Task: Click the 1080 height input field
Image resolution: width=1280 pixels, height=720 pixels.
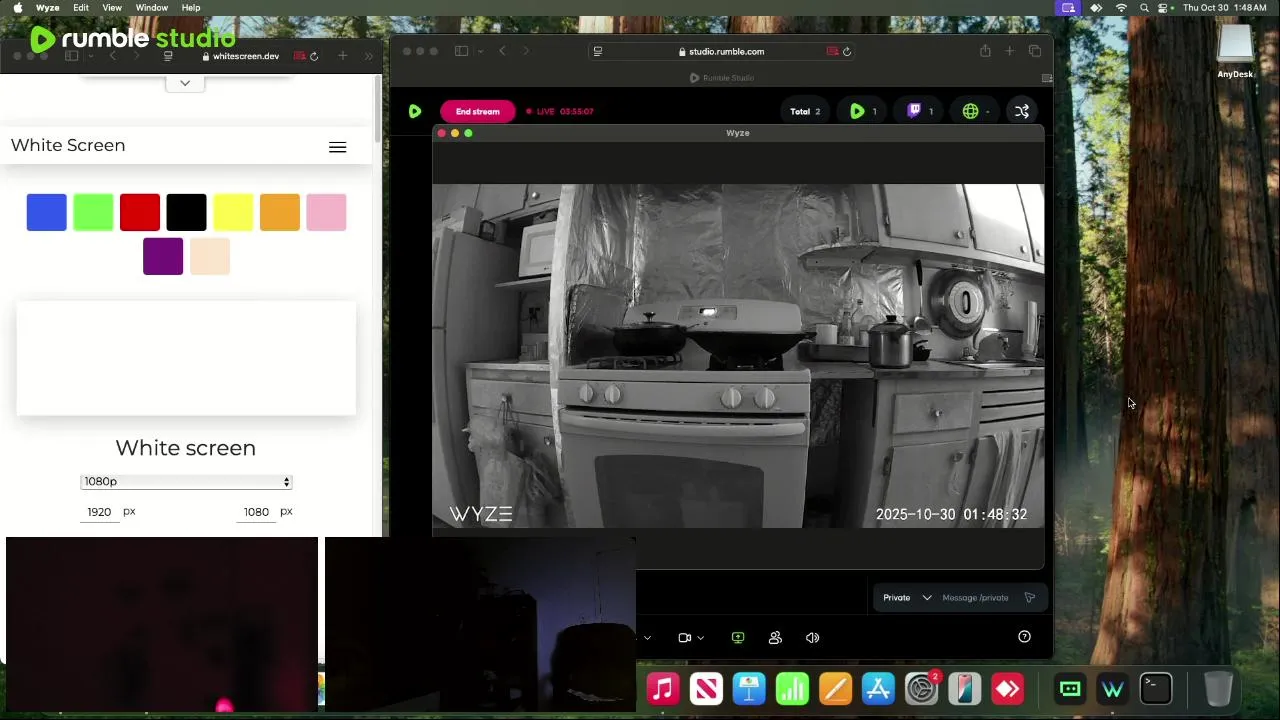Action: pos(256,512)
